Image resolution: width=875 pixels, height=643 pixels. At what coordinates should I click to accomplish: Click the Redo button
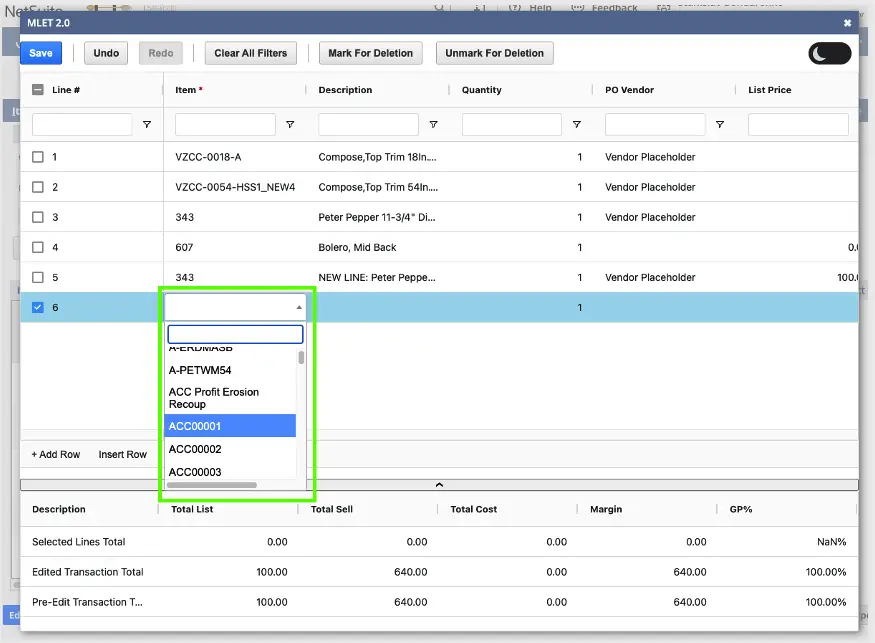(x=161, y=53)
